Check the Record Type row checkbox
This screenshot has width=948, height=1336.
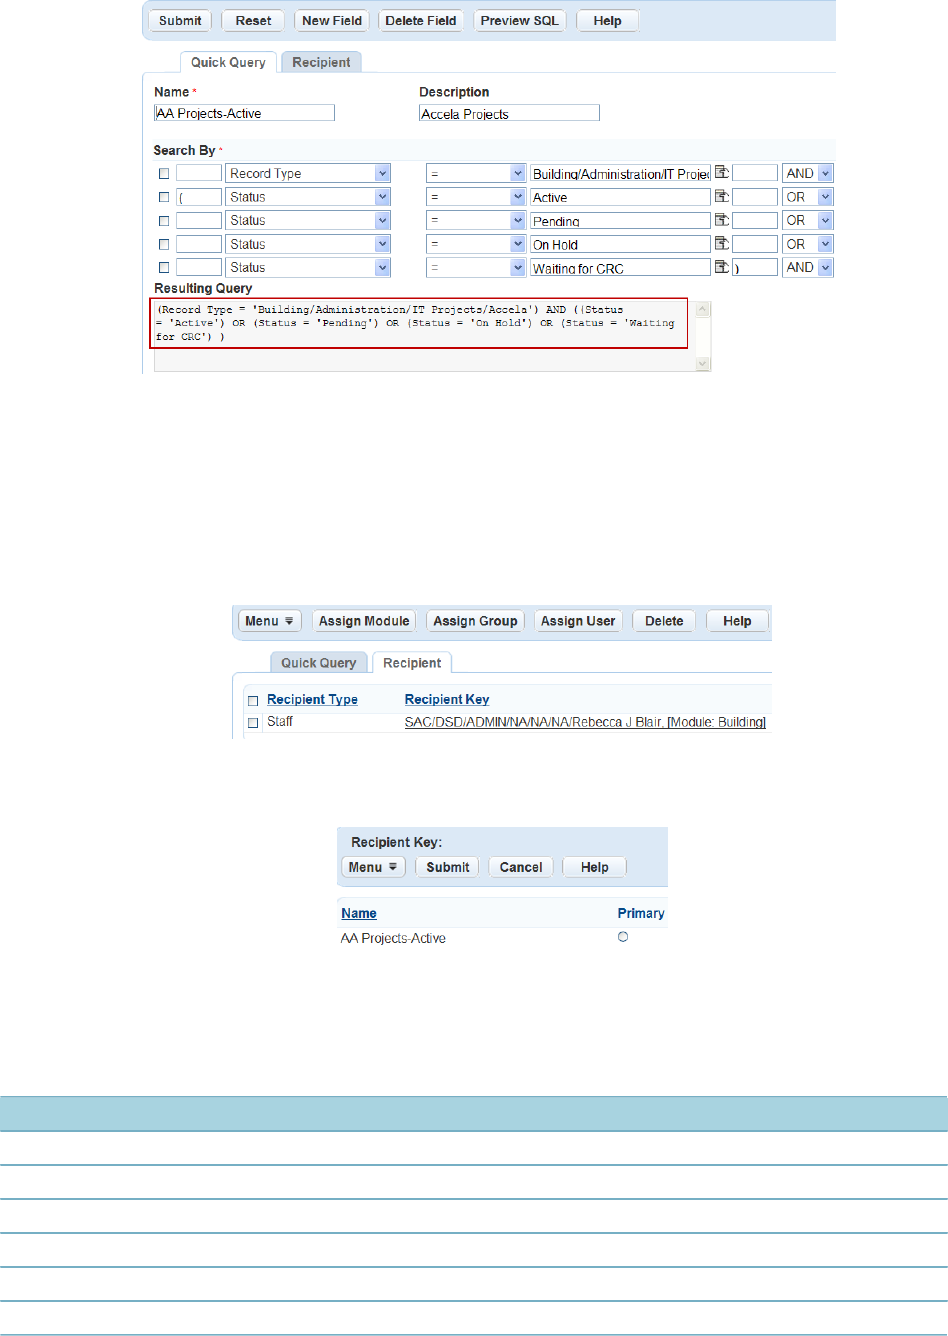[x=164, y=173]
